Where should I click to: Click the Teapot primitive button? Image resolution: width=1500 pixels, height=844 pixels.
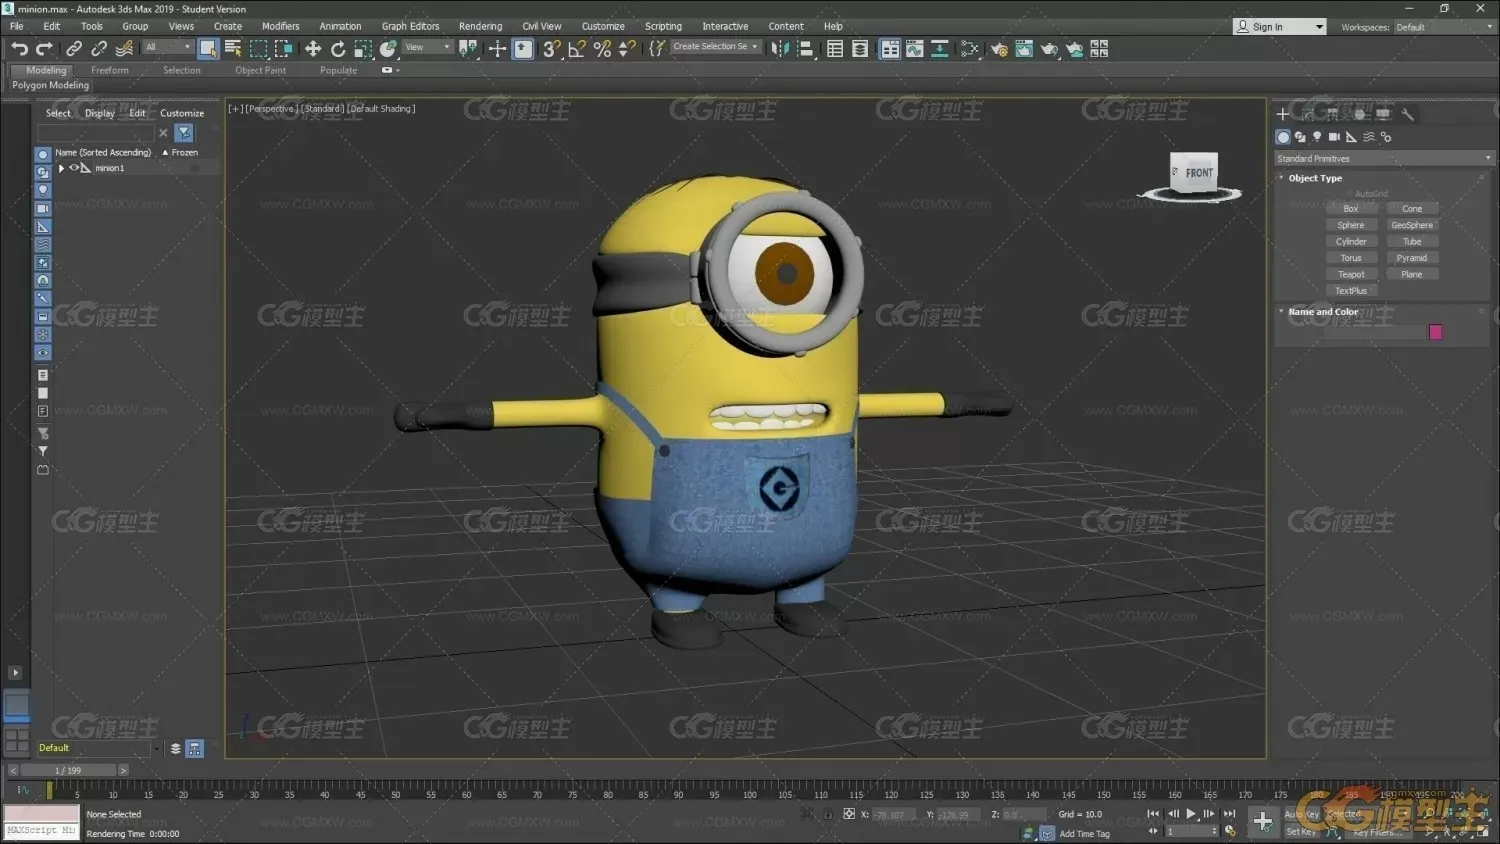tap(1351, 274)
